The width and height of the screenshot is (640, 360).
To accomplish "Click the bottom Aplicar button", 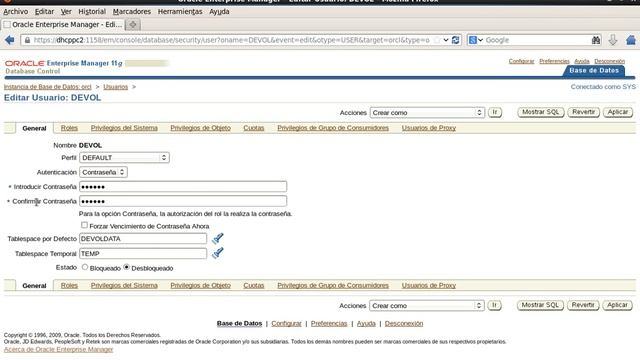I will pos(618,305).
